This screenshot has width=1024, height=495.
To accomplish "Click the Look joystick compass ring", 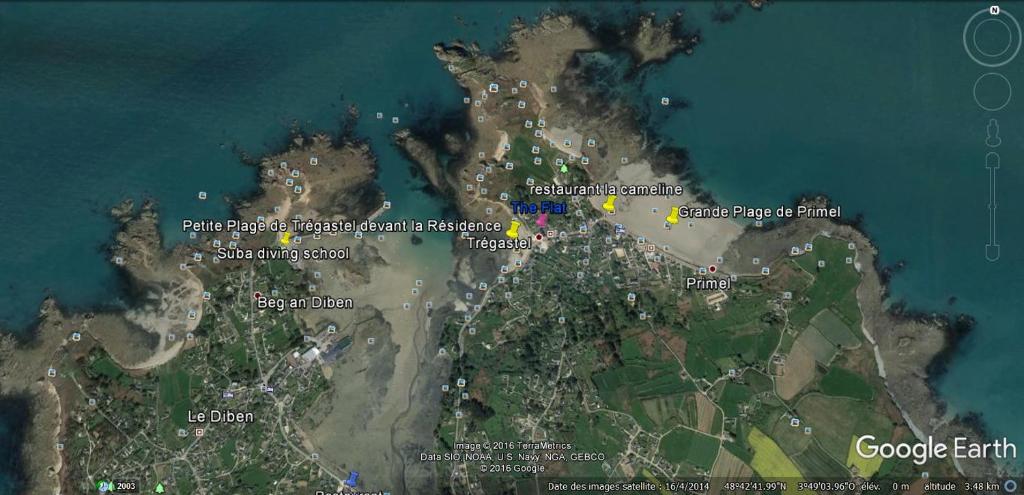I will point(992,38).
